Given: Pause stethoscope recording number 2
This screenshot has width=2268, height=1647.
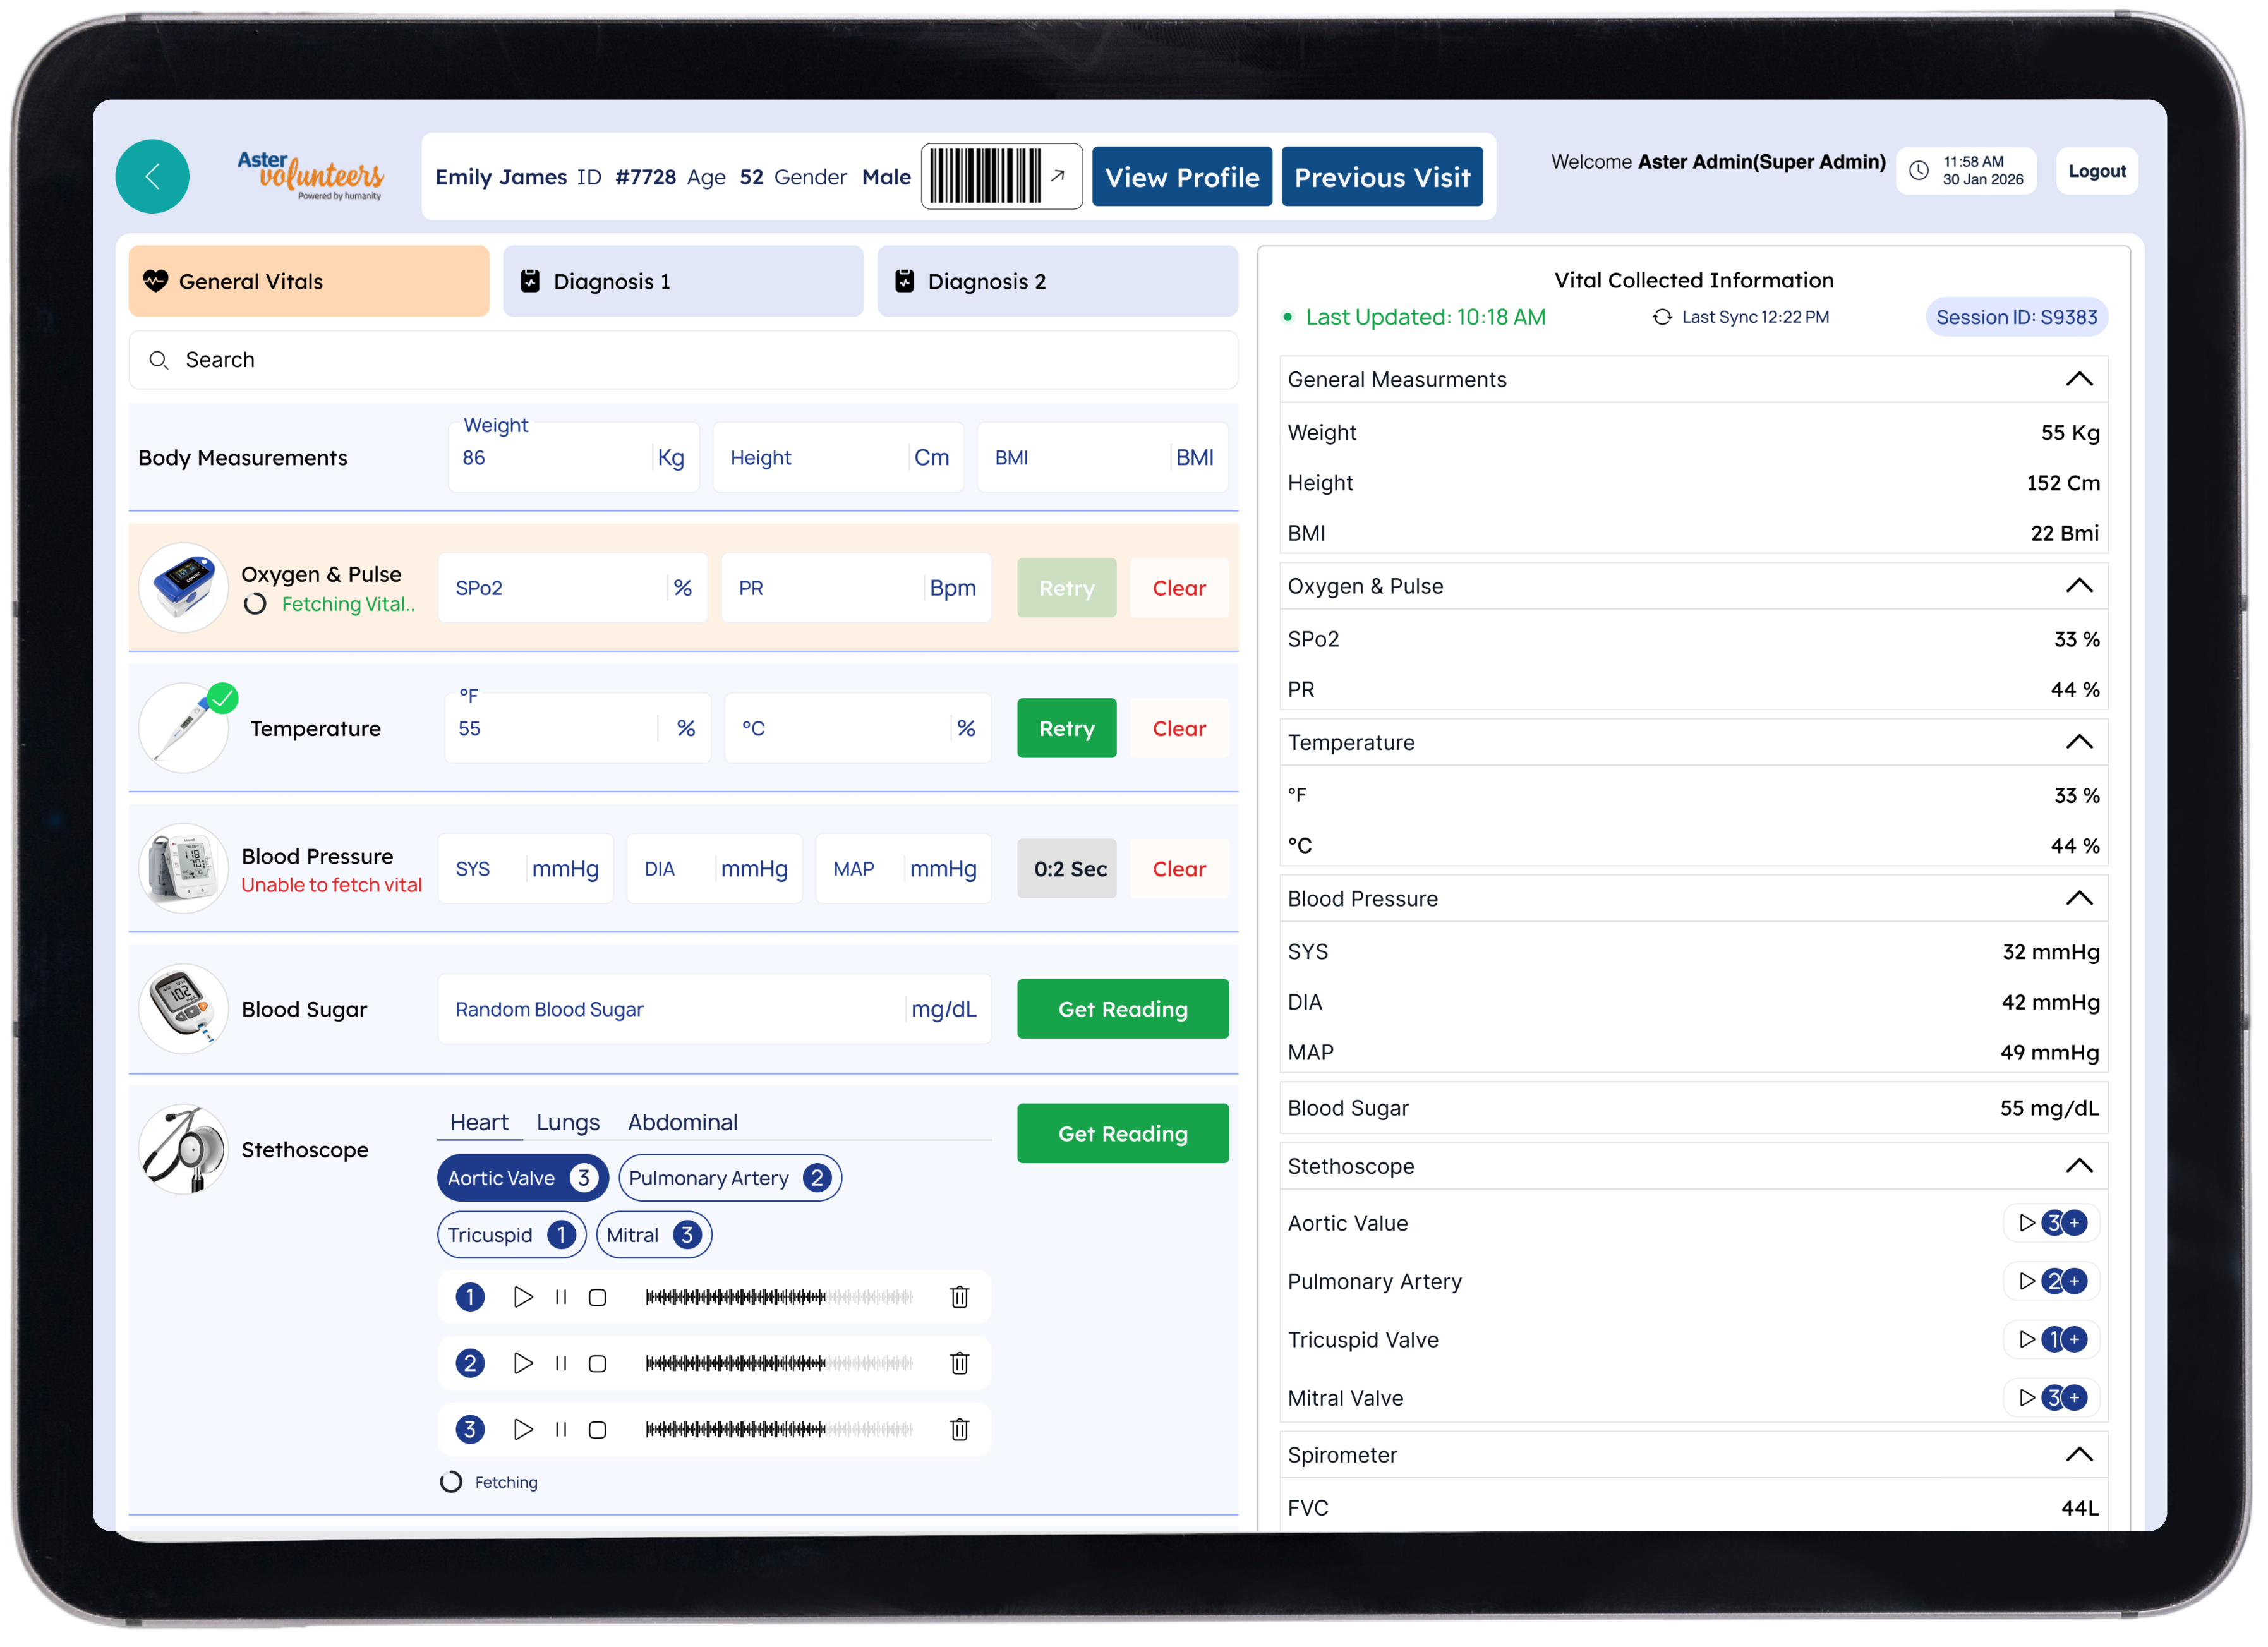Looking at the screenshot, I should [561, 1363].
